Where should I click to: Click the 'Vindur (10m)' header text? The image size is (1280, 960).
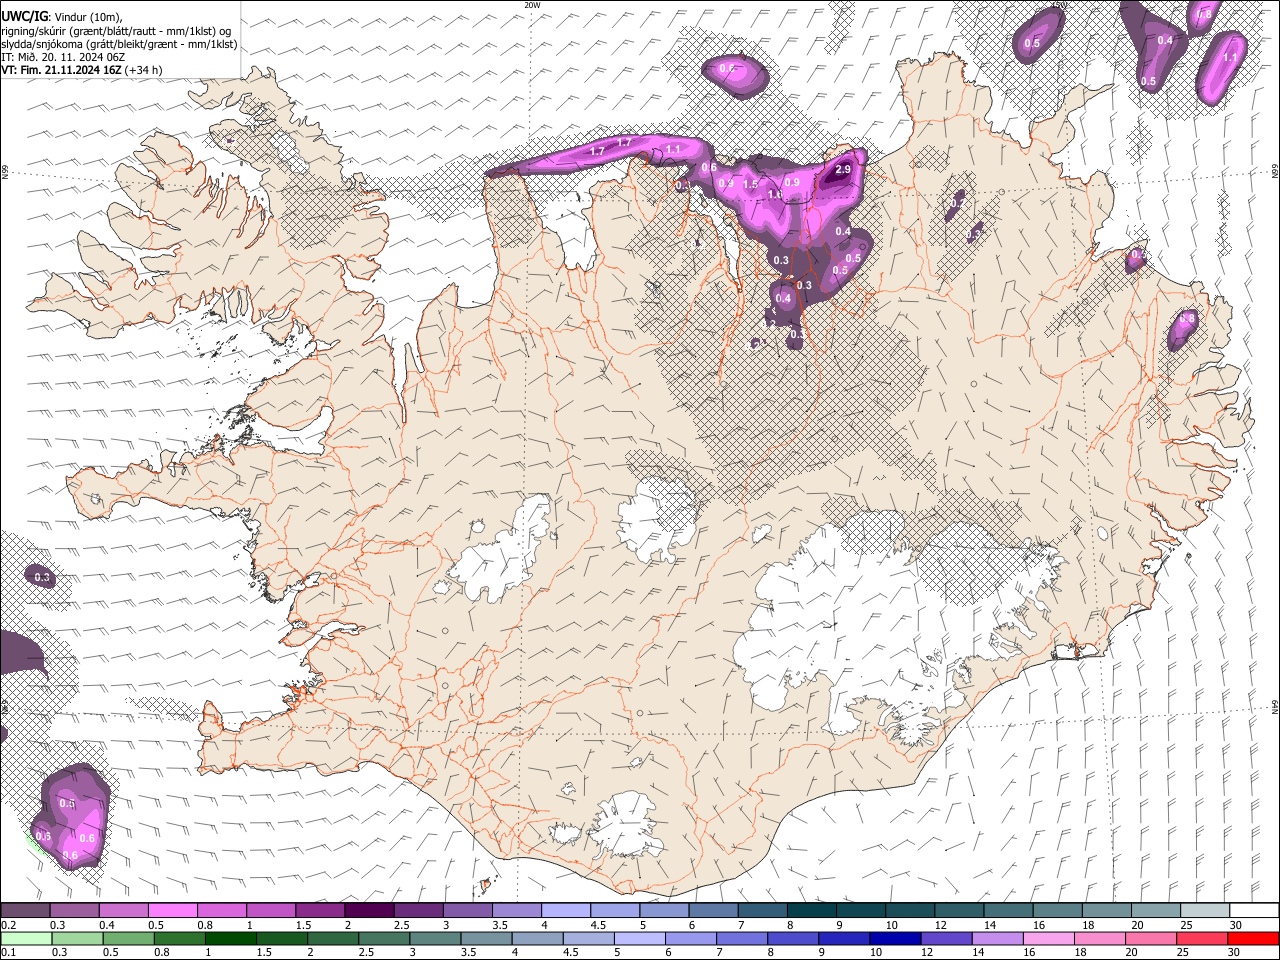tap(88, 17)
